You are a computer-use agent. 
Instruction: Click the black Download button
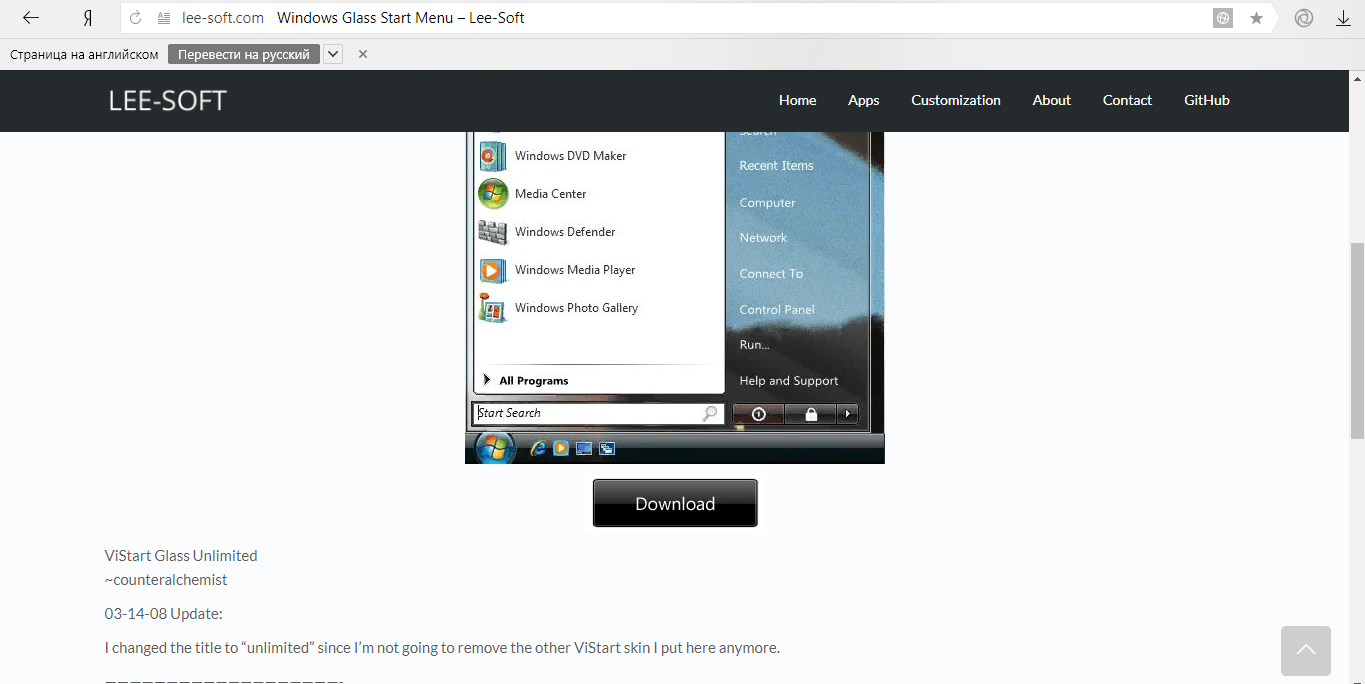point(675,503)
